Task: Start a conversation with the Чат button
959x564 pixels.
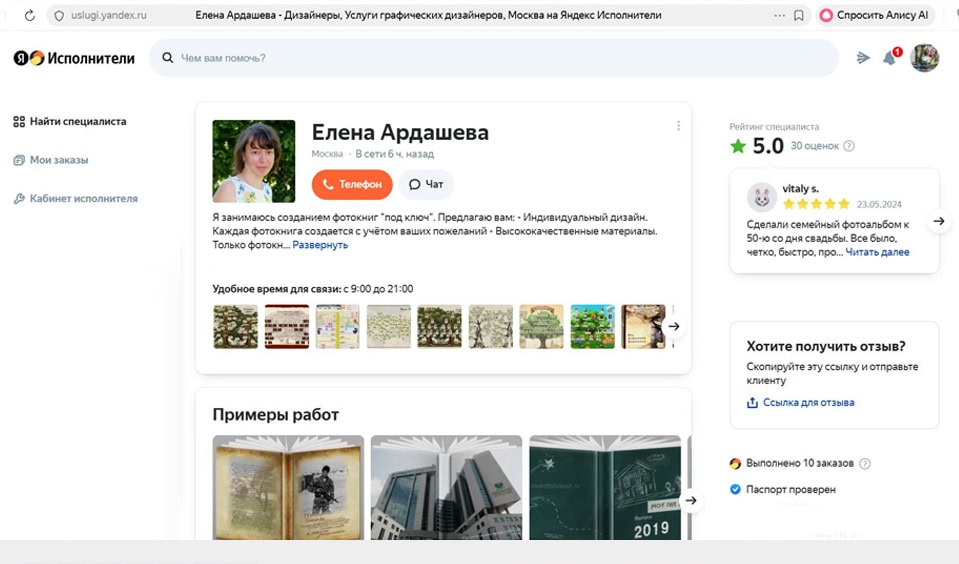Action: [x=426, y=184]
